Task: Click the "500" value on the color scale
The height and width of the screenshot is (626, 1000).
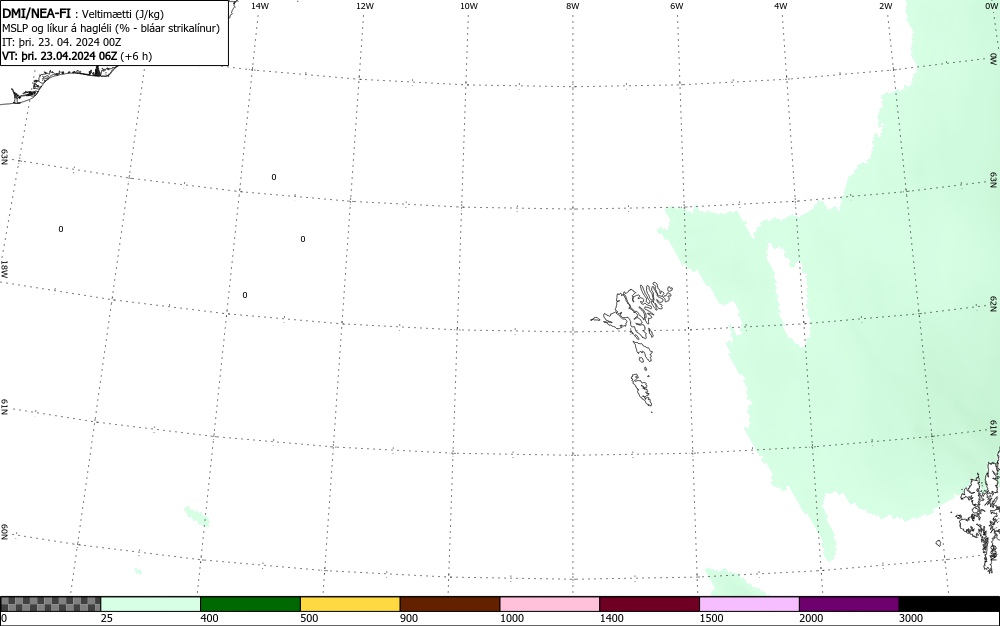Action: pyautogui.click(x=309, y=618)
